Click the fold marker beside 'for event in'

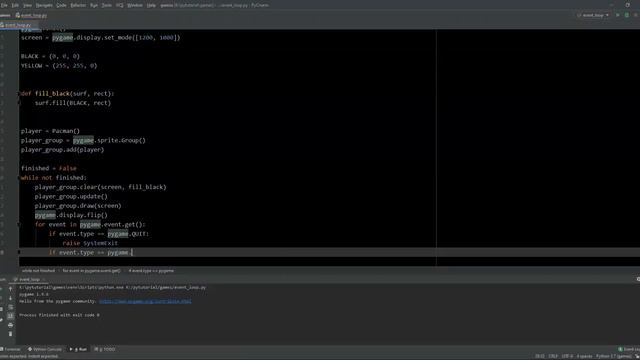tap(19, 224)
